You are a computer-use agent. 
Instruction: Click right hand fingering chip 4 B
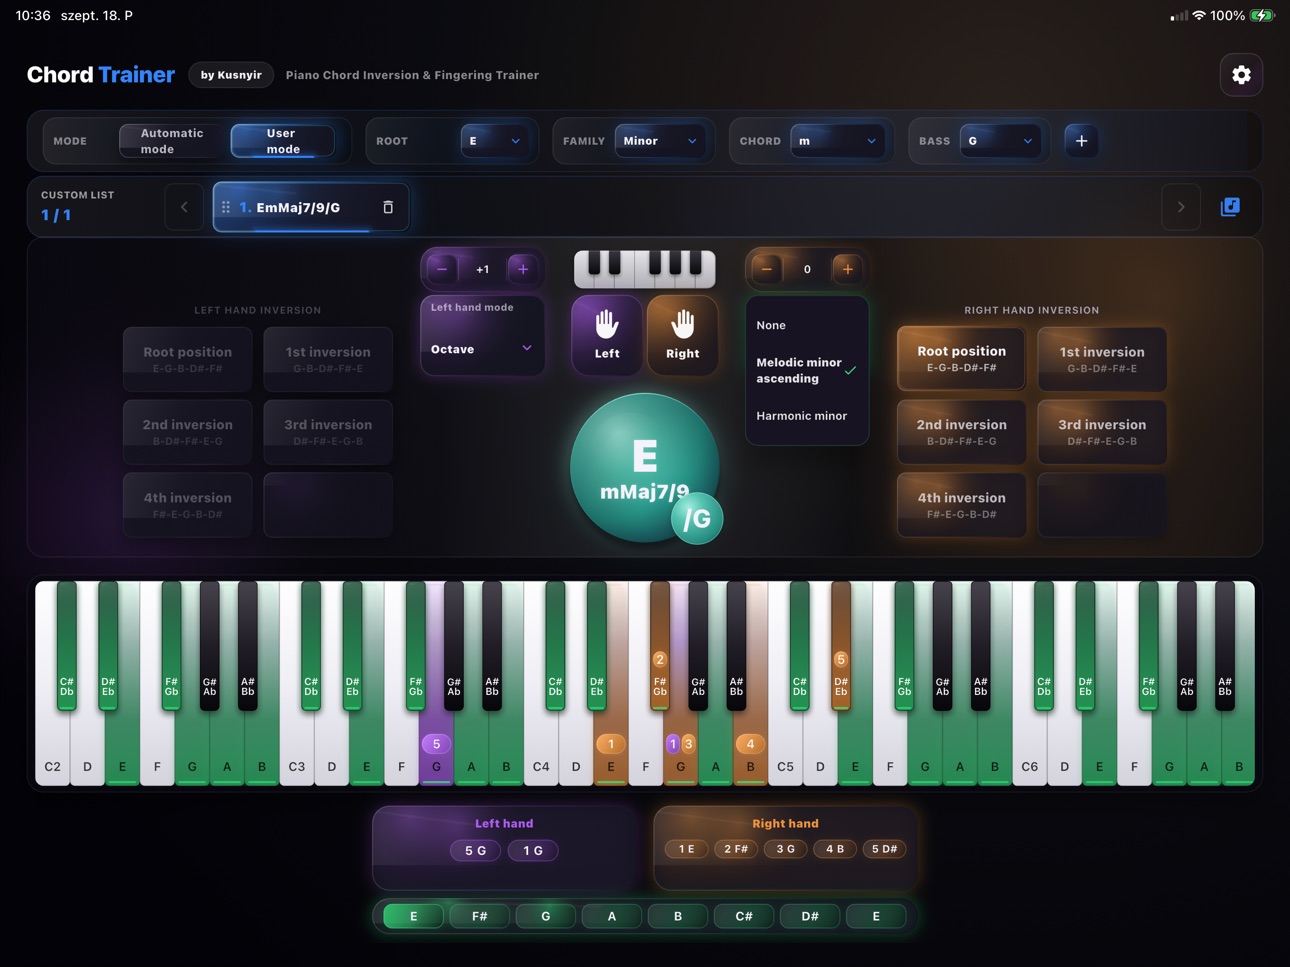[x=835, y=849]
